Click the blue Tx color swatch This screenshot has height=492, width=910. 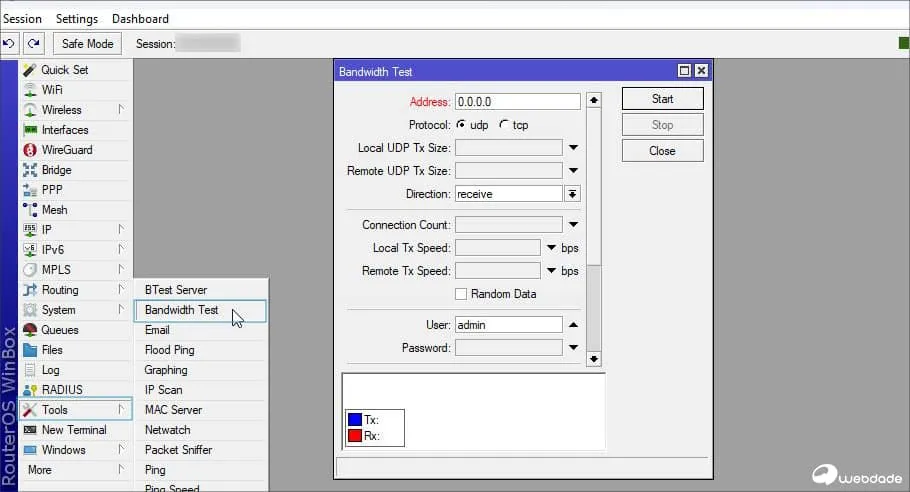(x=354, y=420)
